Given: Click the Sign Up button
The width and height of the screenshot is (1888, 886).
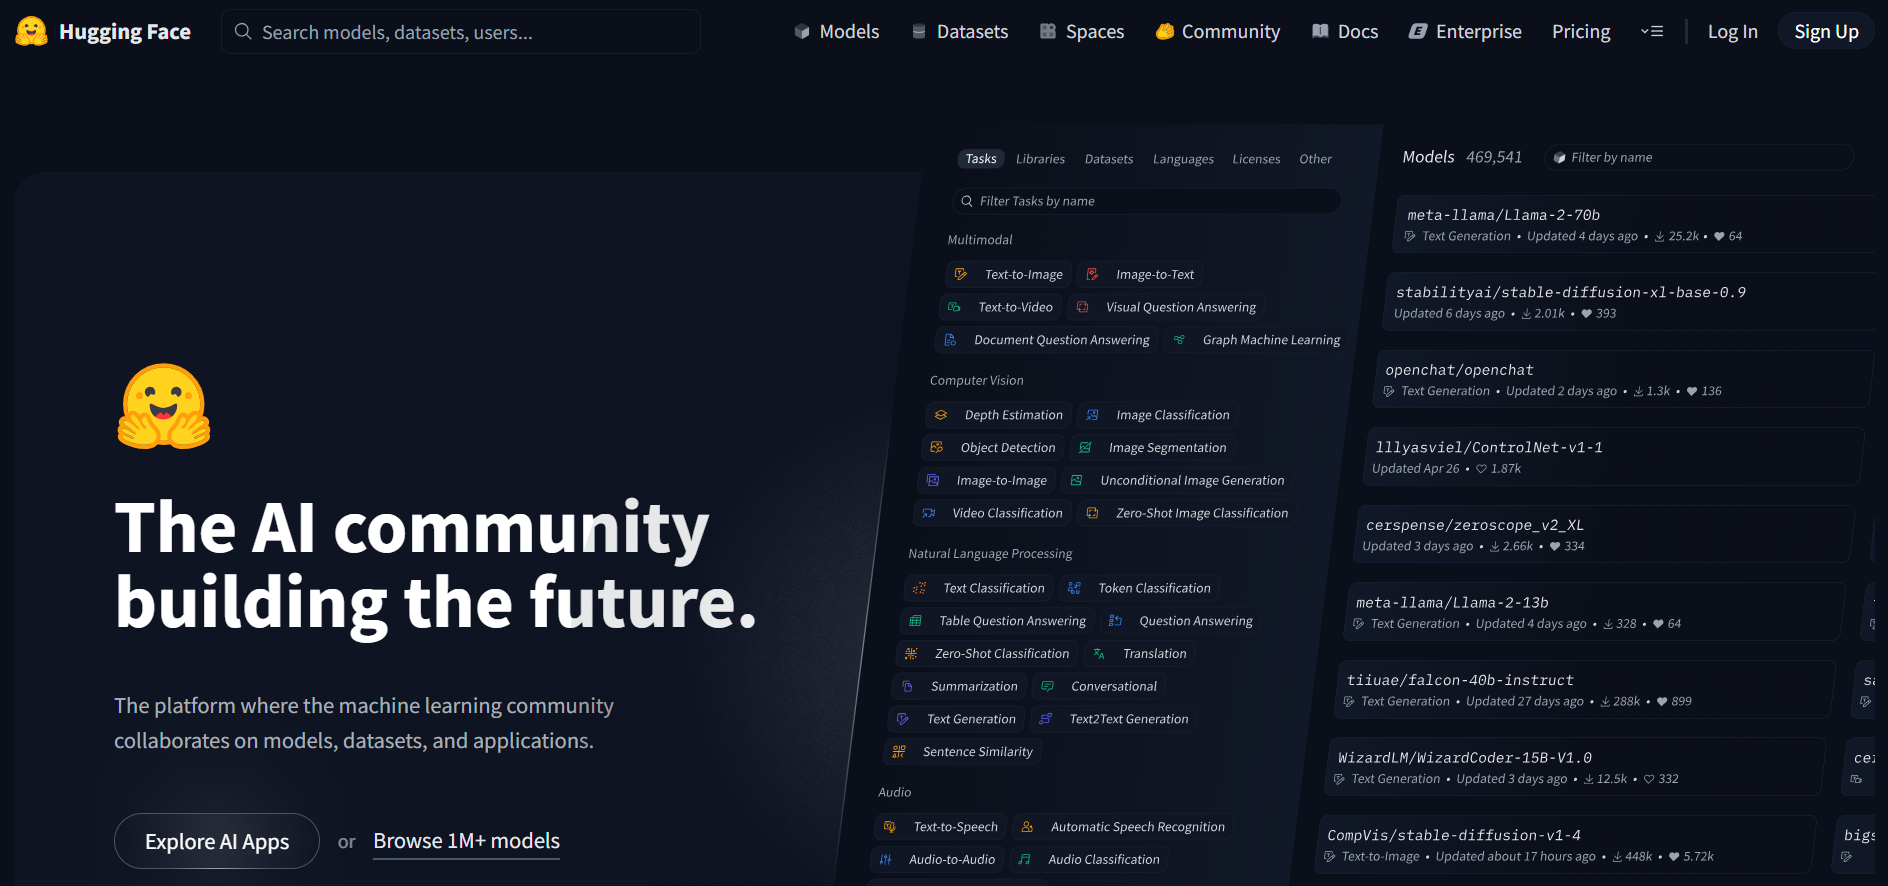Looking at the screenshot, I should [1826, 32].
